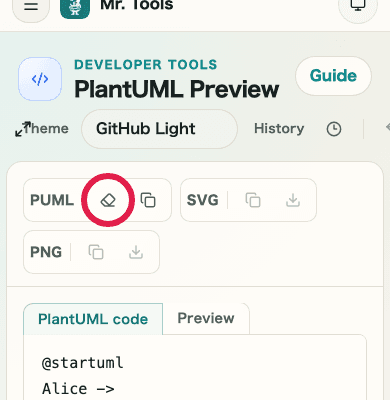Viewport: 390px width, 400px height.
Task: Click the expand arrows icon beside Theme
Action: pyautogui.click(x=23, y=129)
